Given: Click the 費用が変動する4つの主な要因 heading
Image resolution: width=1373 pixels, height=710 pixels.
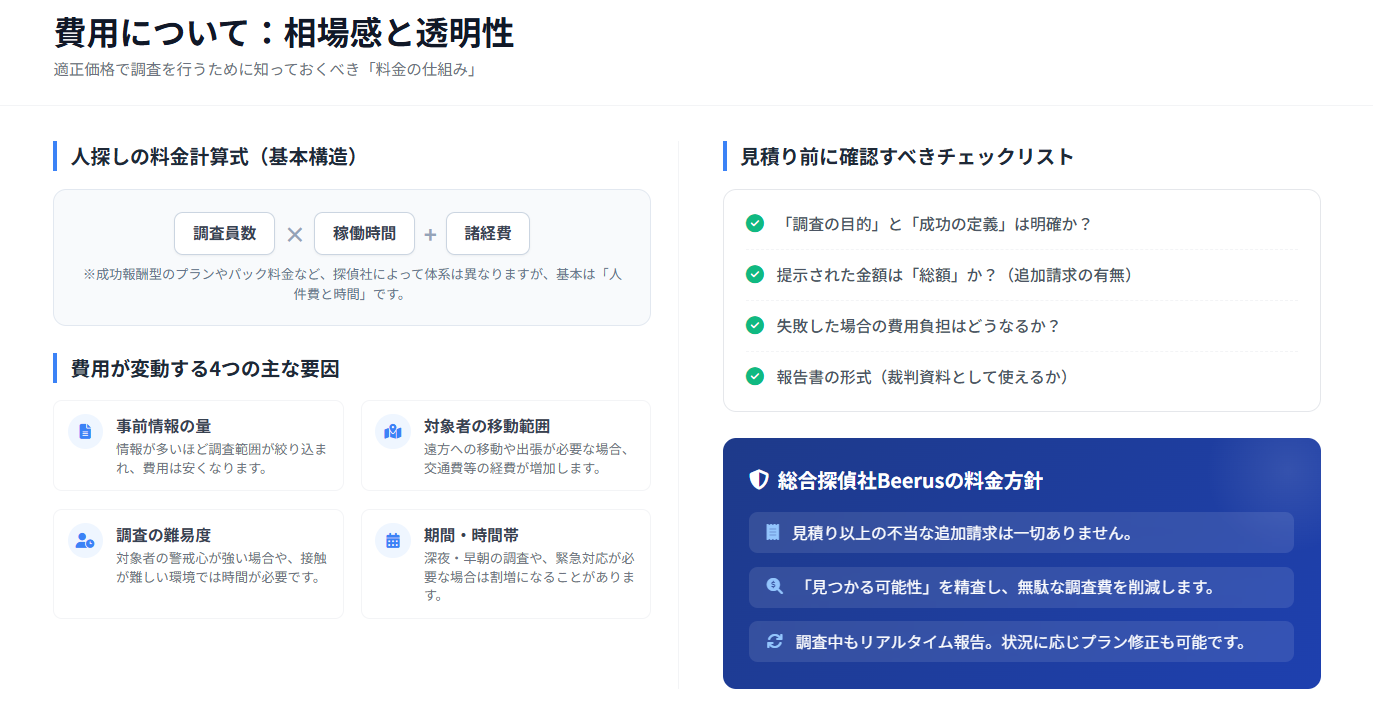Looking at the screenshot, I should click(205, 368).
